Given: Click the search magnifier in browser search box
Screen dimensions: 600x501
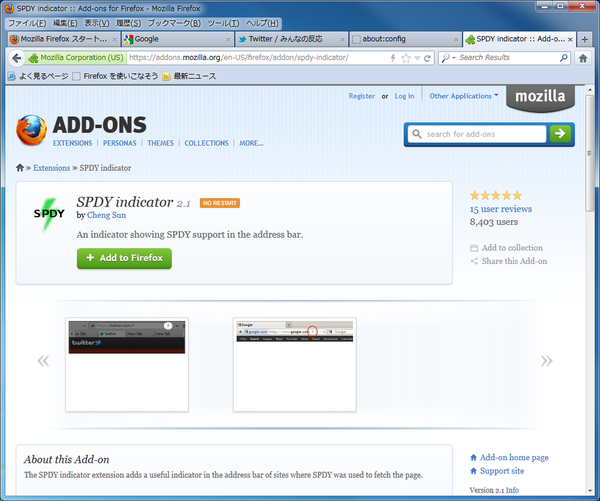Looking at the screenshot, I should (563, 58).
